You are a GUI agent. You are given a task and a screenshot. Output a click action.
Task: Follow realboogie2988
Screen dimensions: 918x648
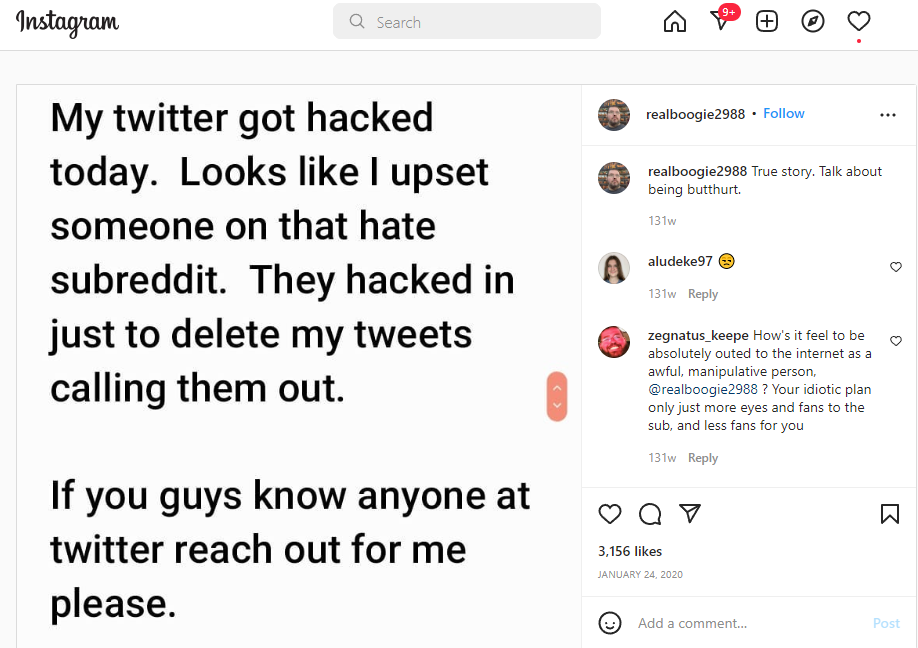(x=784, y=114)
